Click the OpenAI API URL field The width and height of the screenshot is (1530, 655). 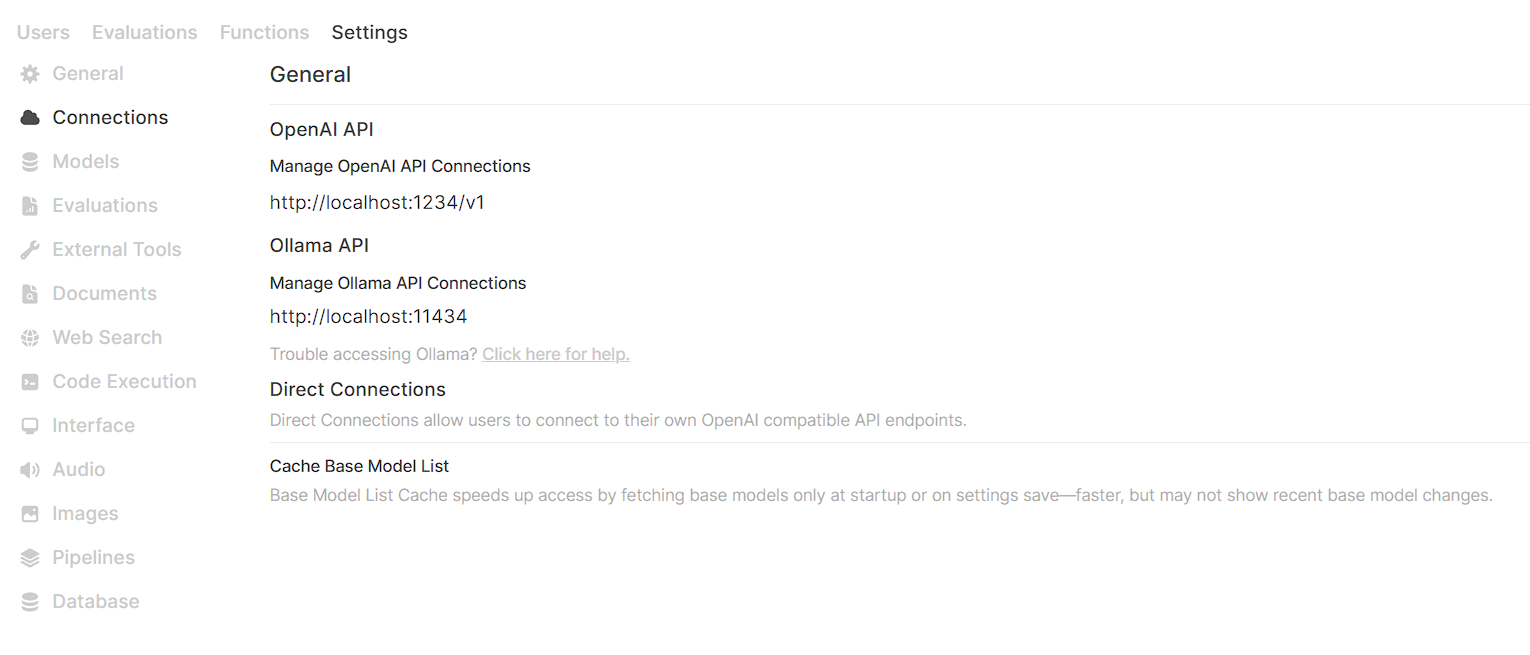(377, 203)
